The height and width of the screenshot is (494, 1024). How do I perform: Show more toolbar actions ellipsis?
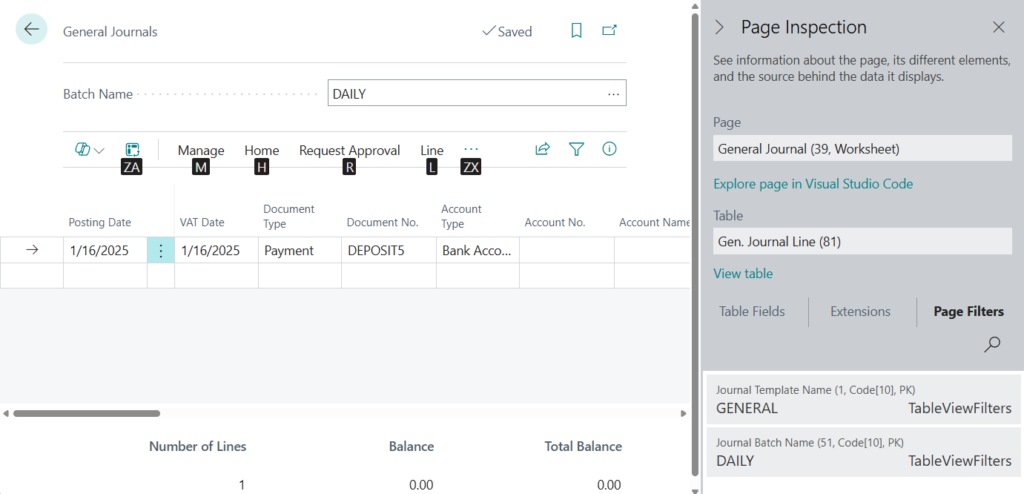click(471, 149)
